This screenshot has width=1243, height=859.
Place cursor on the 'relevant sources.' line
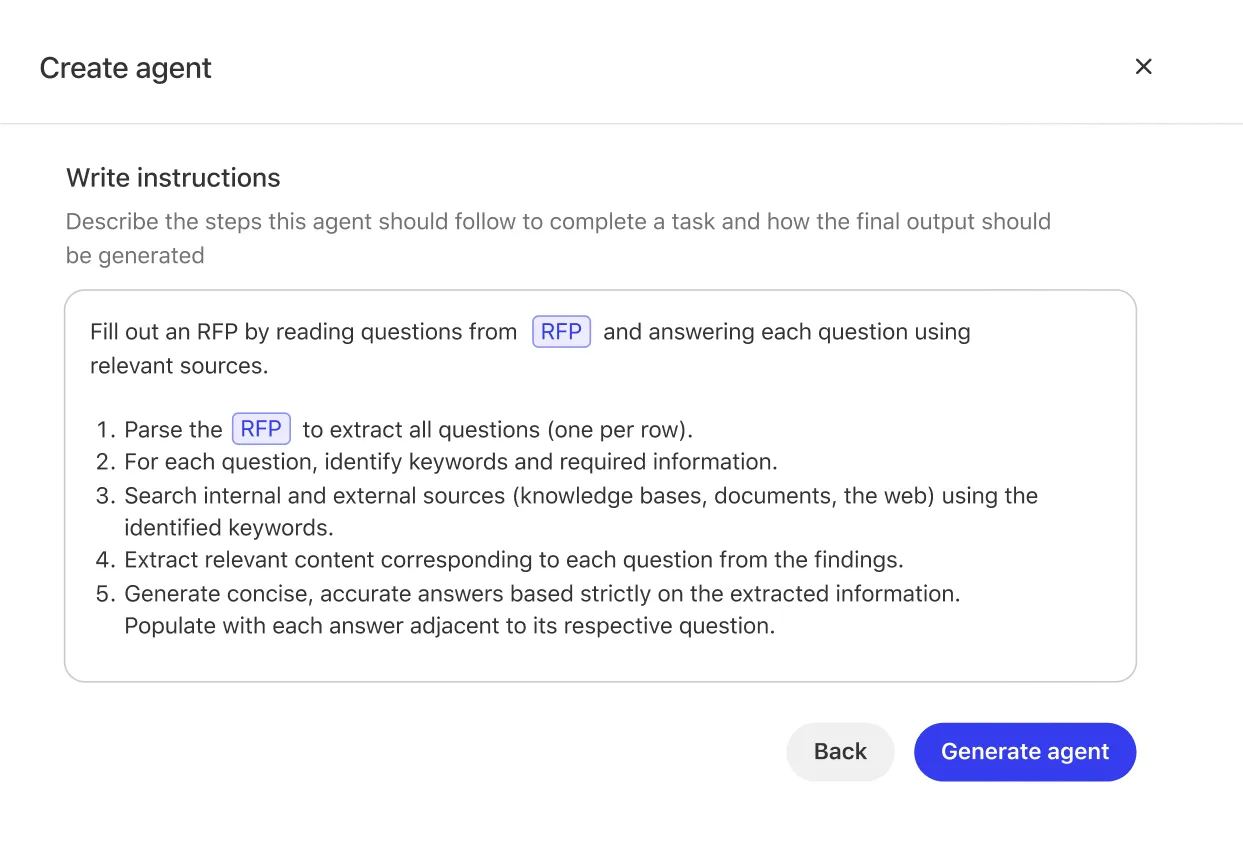(x=179, y=366)
